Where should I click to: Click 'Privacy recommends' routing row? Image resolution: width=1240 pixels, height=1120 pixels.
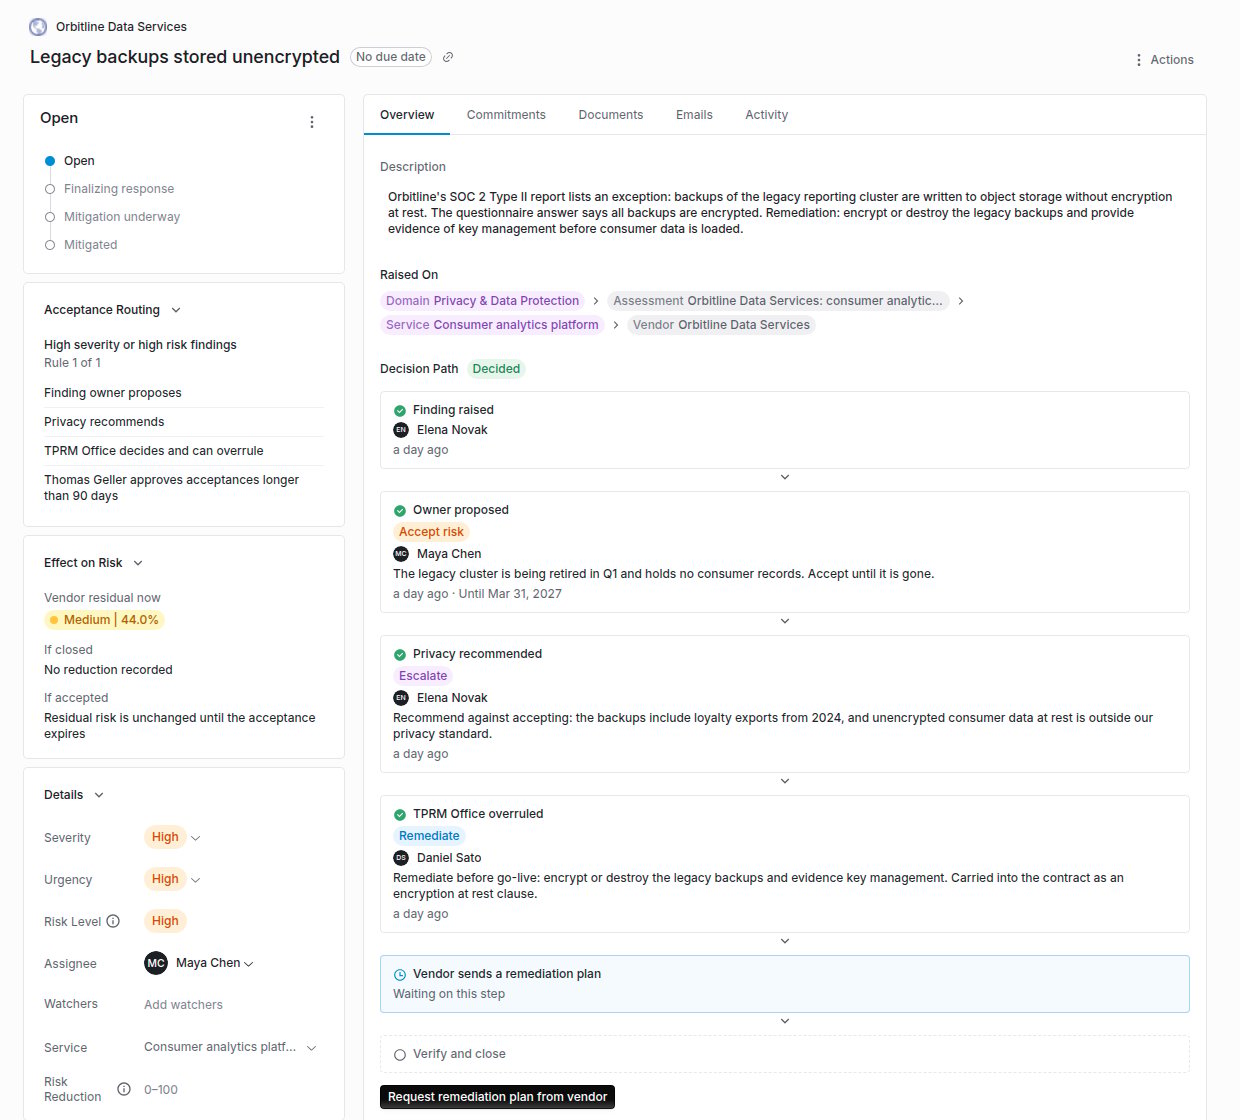pos(183,422)
